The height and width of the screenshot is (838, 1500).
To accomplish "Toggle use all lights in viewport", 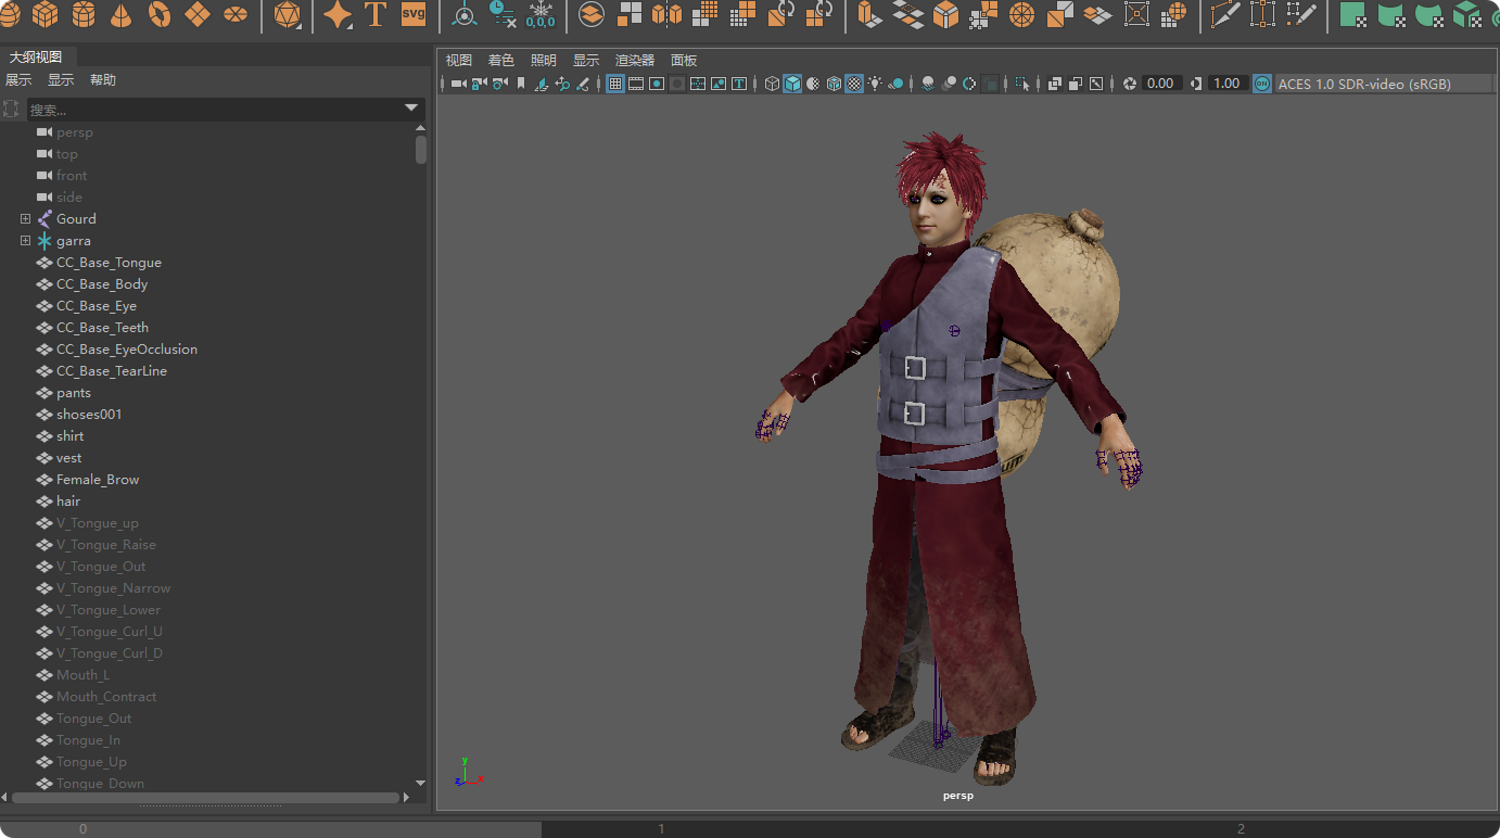I will pos(875,84).
